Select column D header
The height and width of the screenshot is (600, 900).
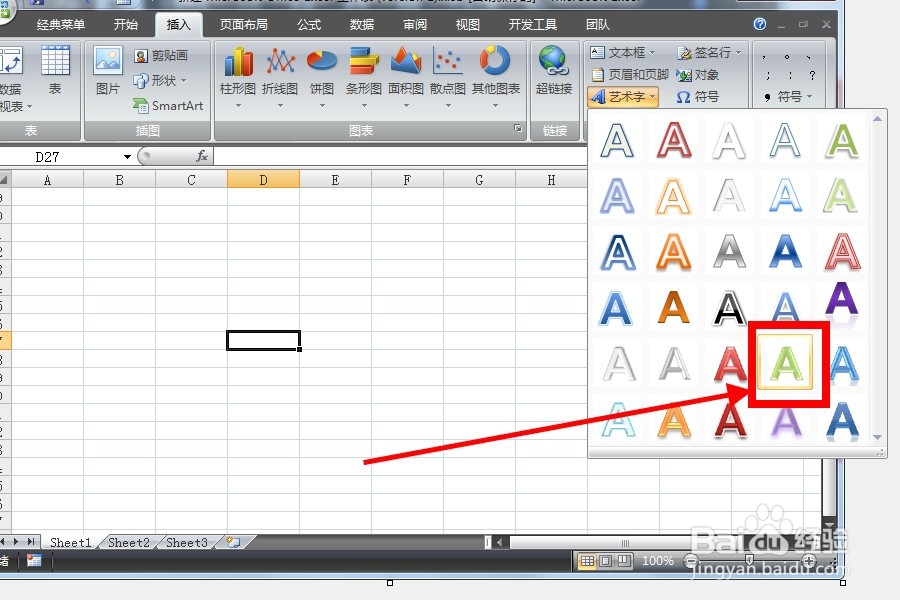(263, 180)
